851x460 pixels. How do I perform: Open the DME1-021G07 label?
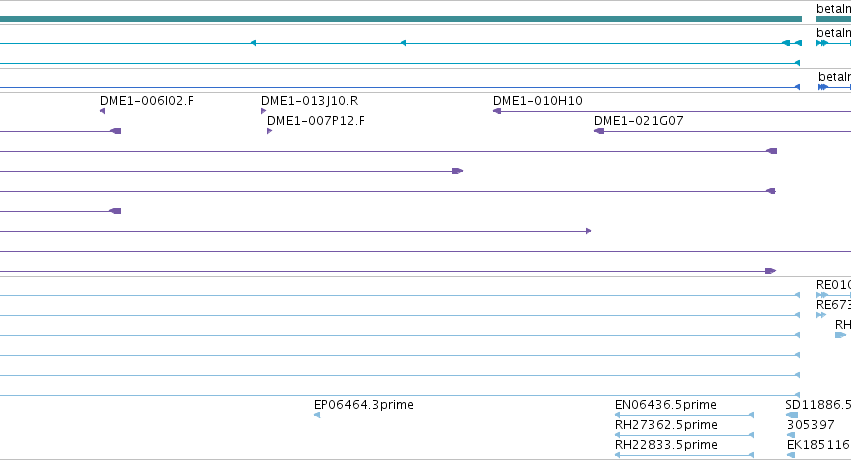click(x=639, y=121)
